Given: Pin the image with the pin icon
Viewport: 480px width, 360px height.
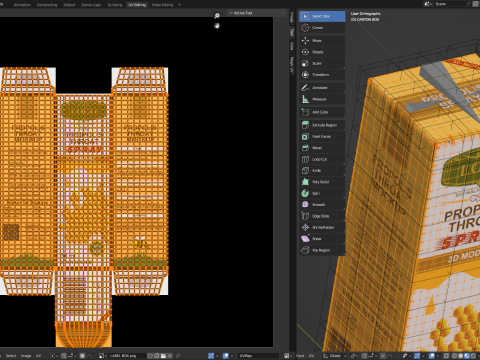Looking at the screenshot, I should pyautogui.click(x=178, y=356).
